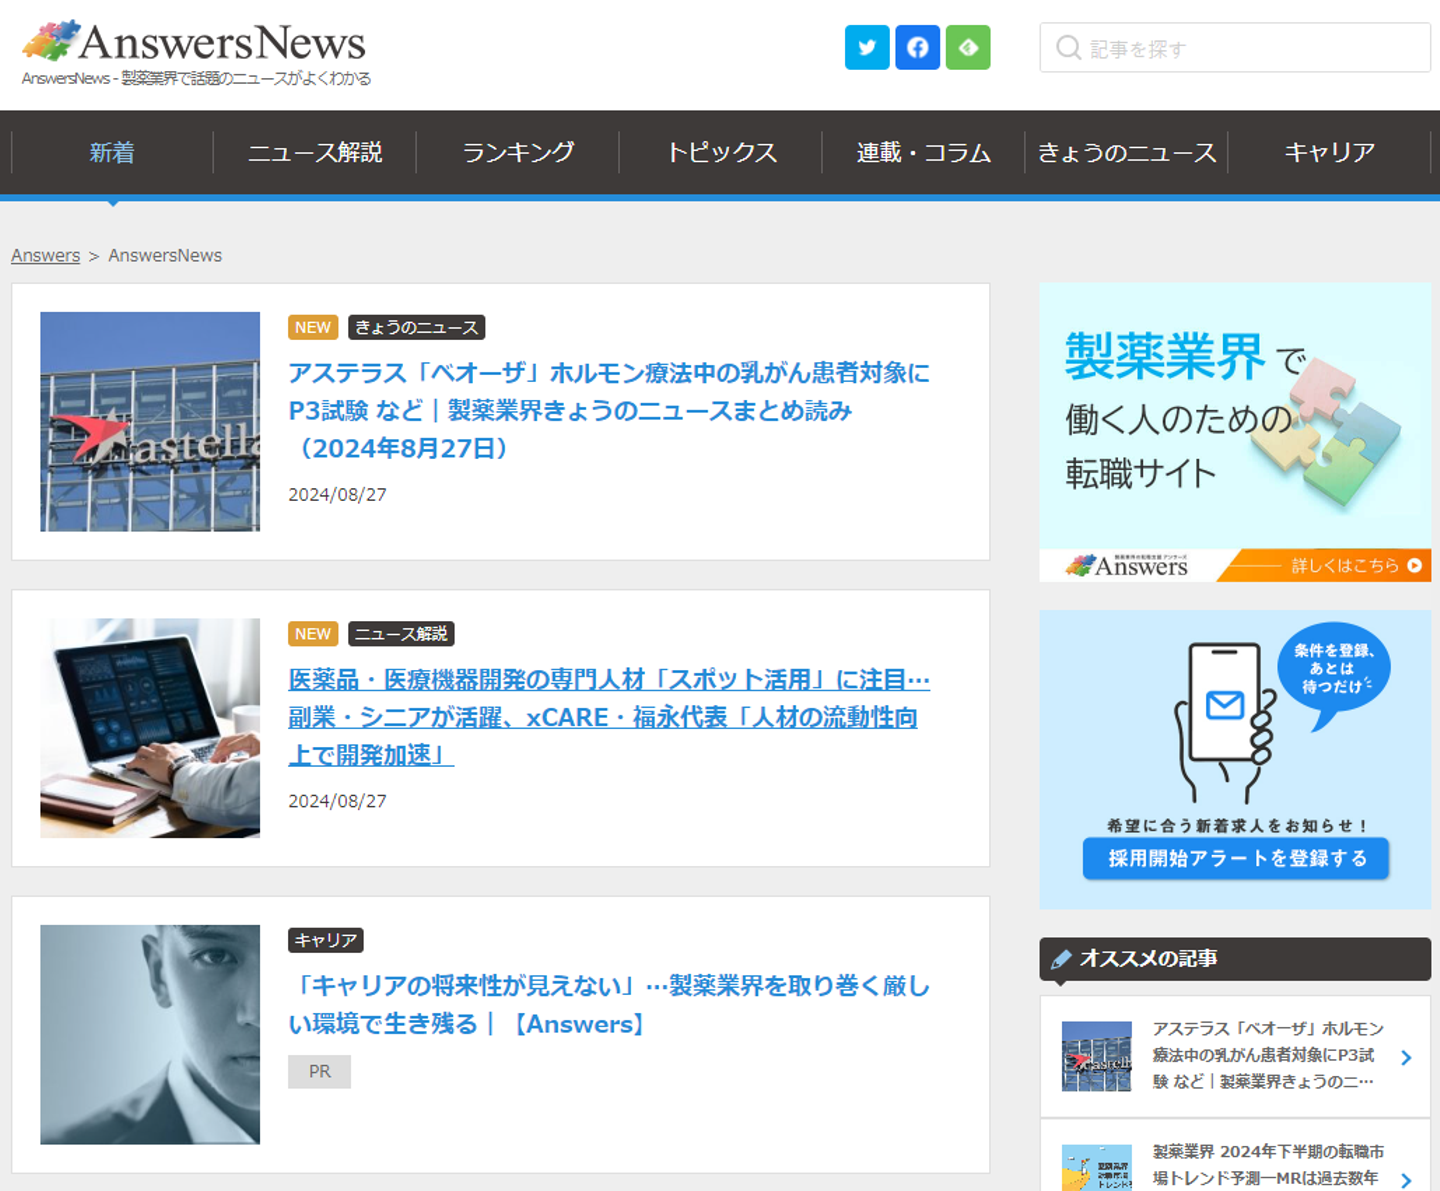Open the Astellas building article thumbnail
1440x1191 pixels.
tap(150, 421)
